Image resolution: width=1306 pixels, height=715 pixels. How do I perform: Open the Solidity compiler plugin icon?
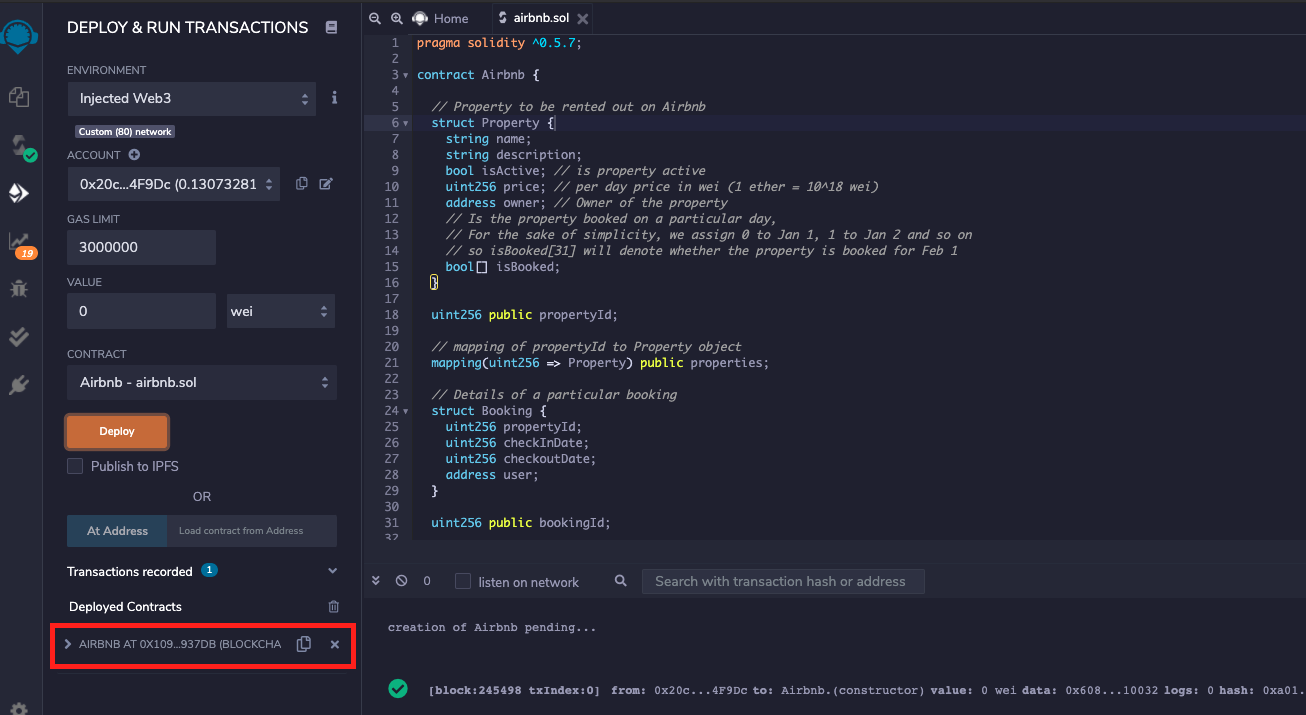pyautogui.click(x=20, y=146)
